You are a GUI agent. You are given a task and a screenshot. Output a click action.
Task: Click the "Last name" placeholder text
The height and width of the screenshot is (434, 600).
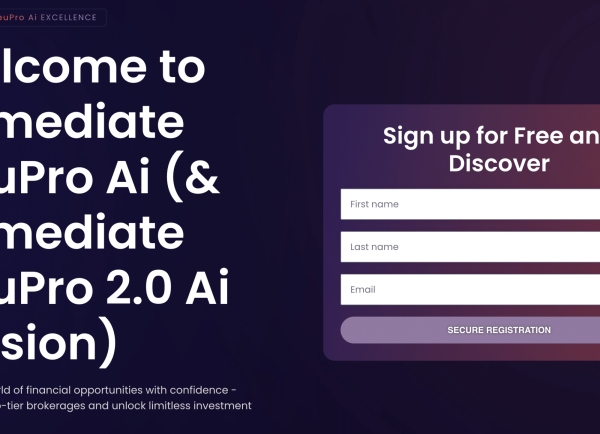tap(375, 247)
